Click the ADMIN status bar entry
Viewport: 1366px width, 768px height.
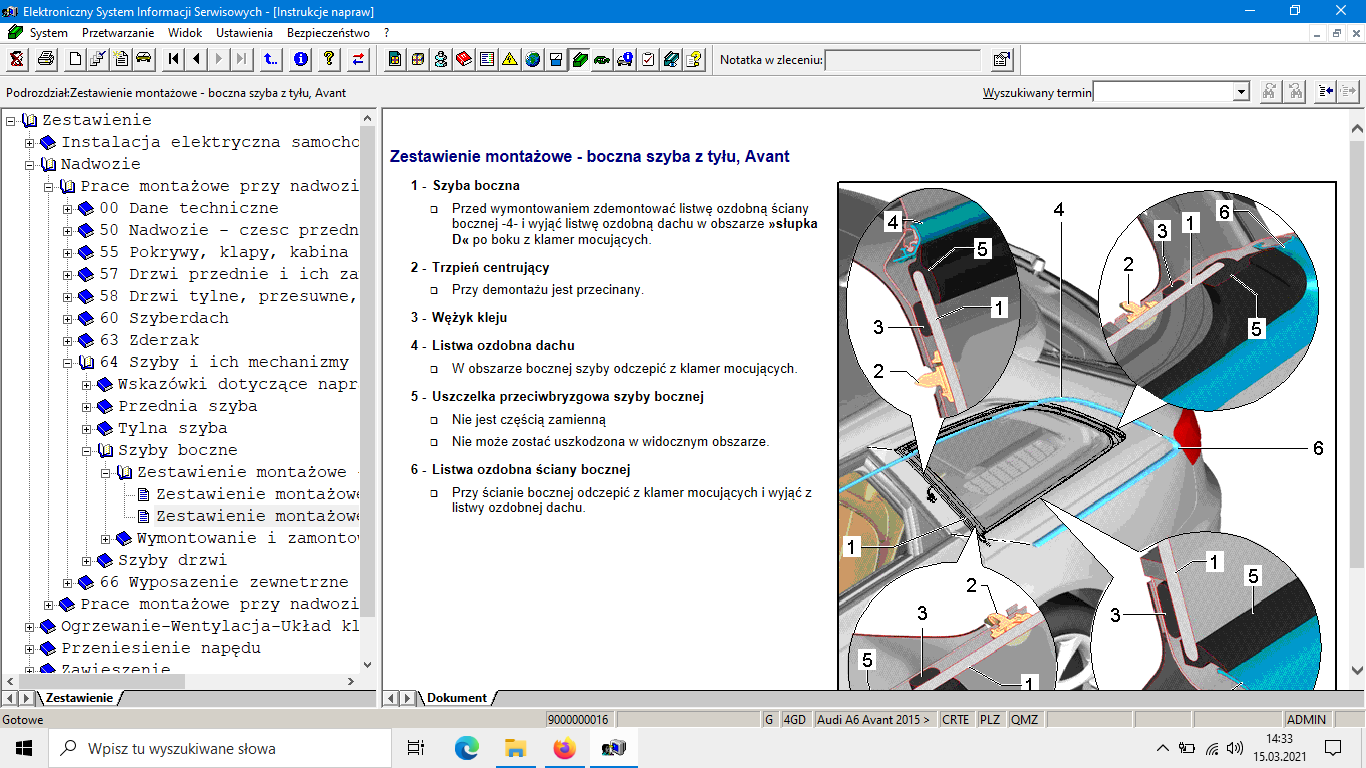point(1306,719)
